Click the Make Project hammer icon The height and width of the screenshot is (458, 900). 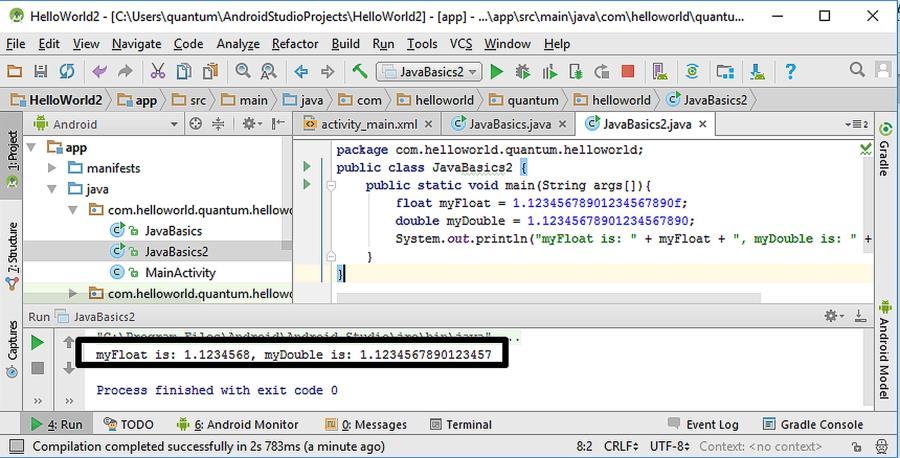tap(360, 71)
